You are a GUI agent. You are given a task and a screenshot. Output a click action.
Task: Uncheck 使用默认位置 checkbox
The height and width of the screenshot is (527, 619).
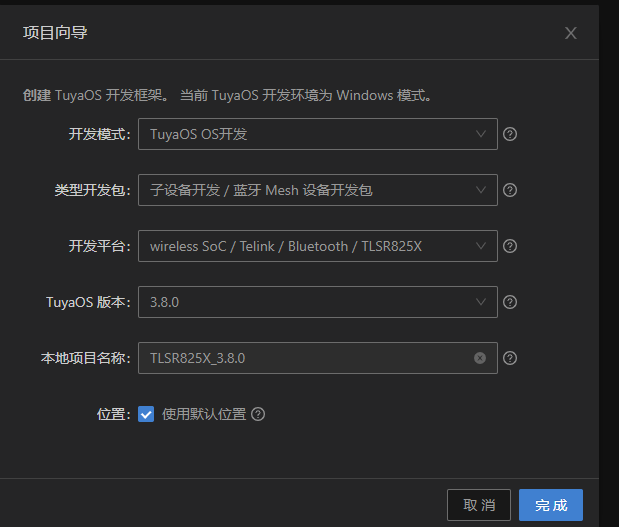[146, 414]
